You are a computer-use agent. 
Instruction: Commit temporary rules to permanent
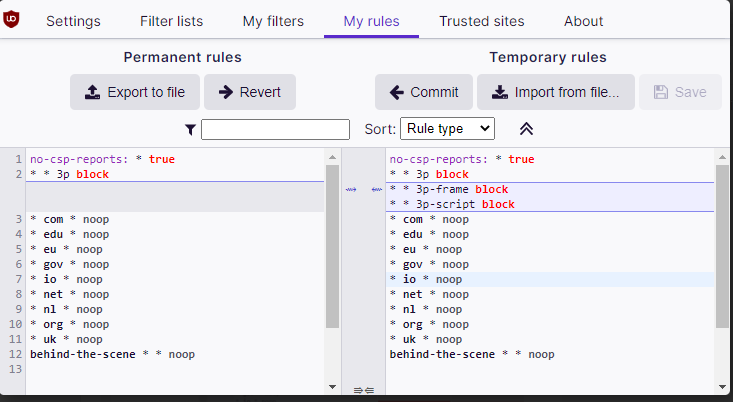[424, 92]
